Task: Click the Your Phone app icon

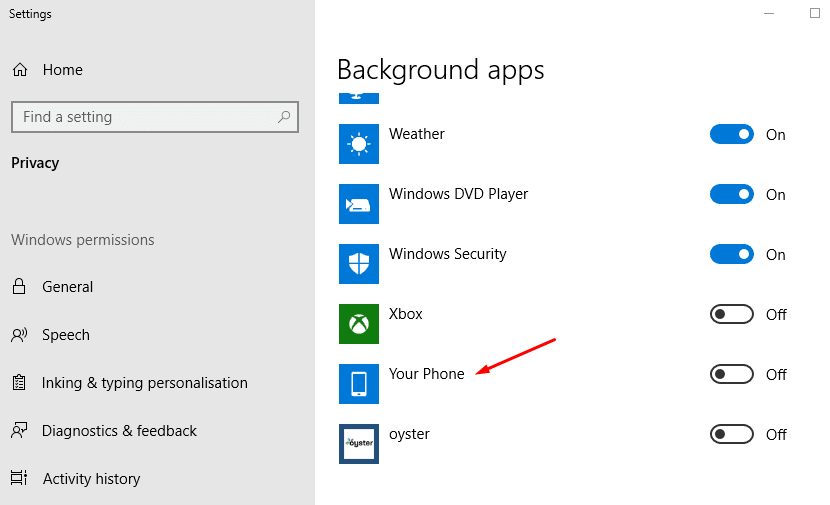Action: click(359, 384)
